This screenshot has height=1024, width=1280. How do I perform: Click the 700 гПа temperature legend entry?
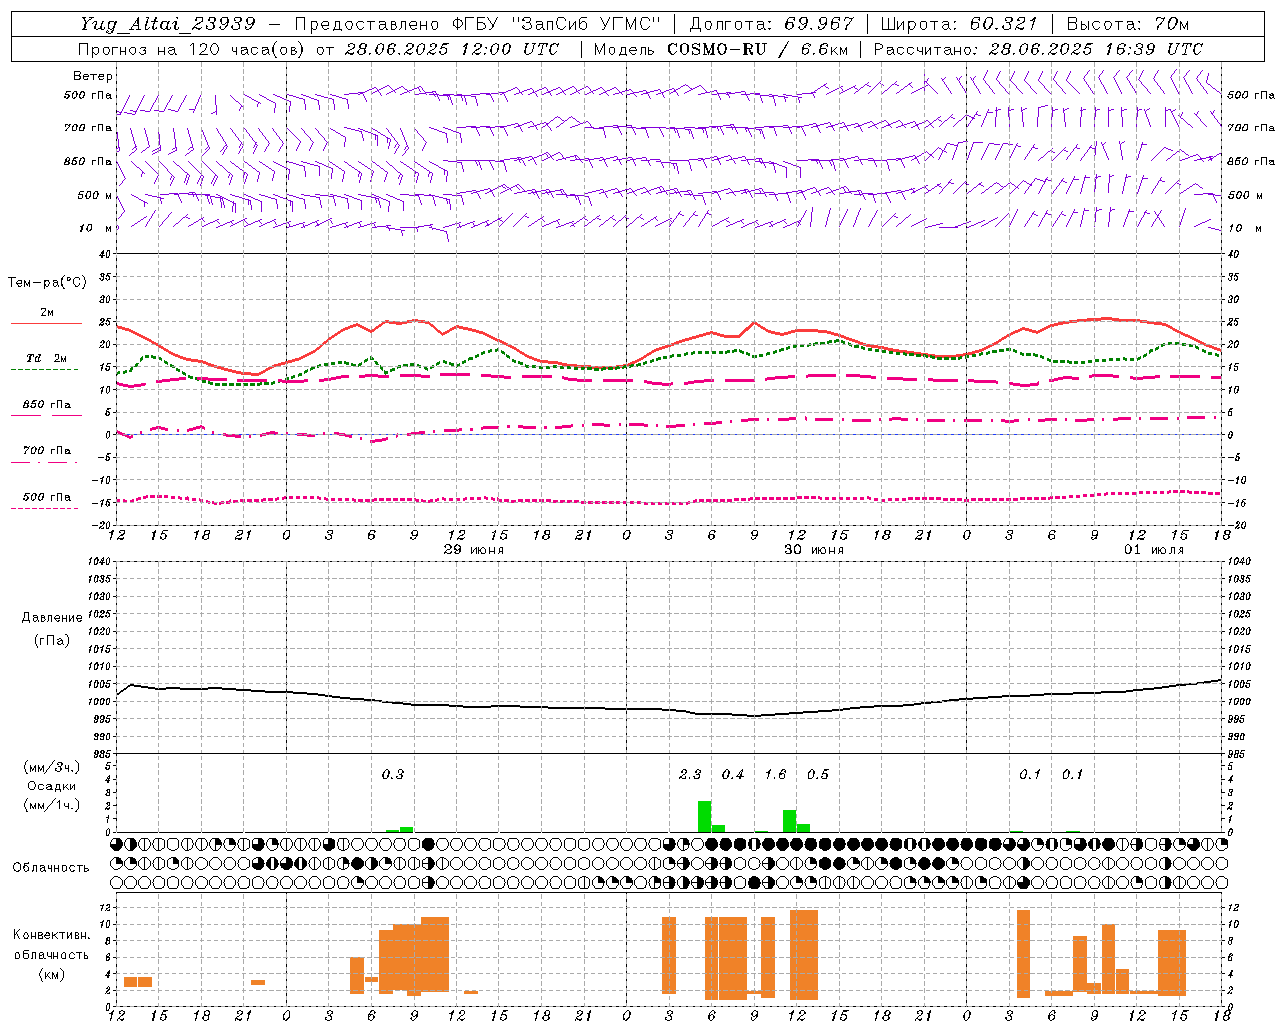[x=47, y=451]
